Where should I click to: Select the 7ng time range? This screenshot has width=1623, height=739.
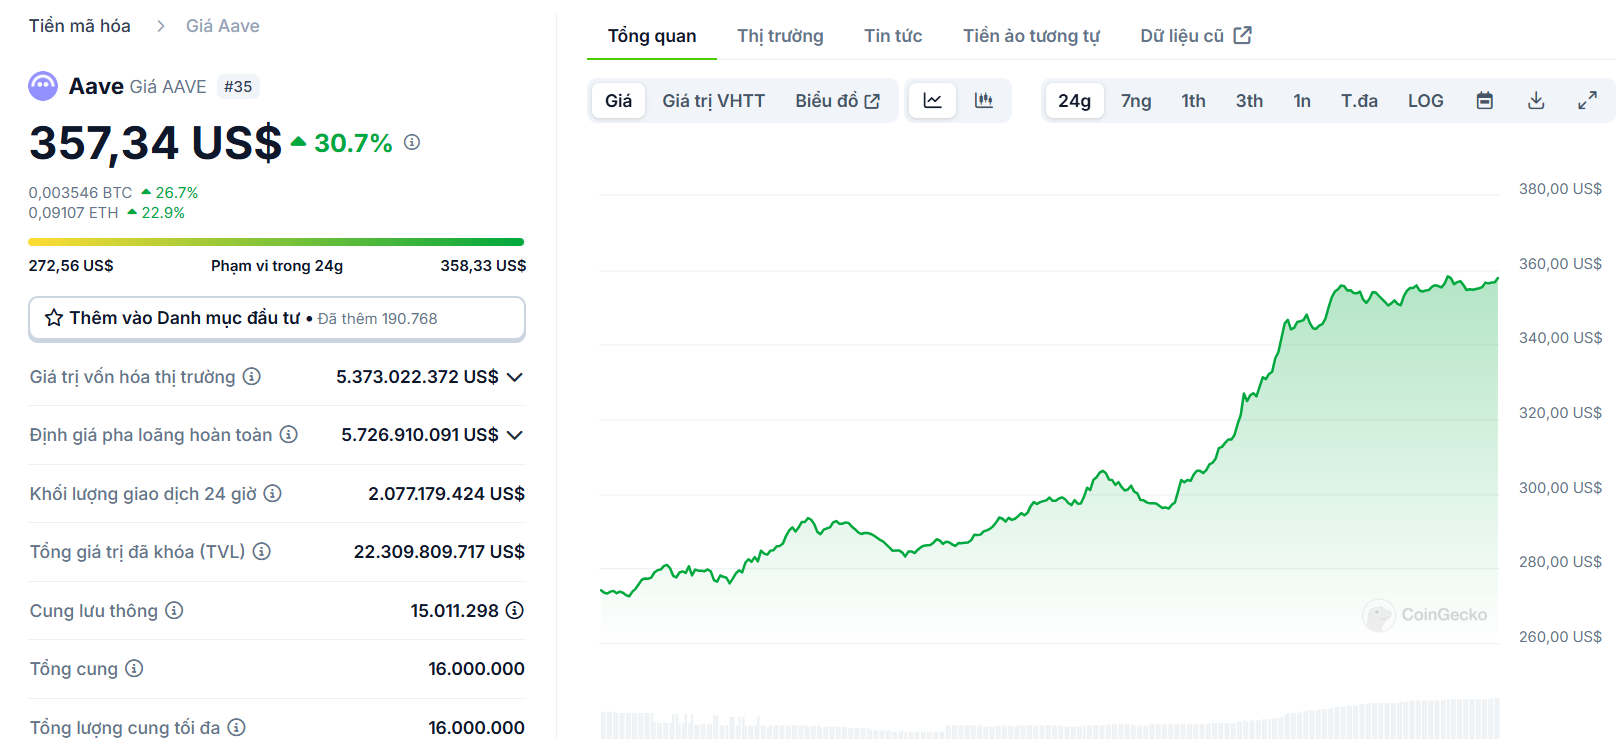1136,100
